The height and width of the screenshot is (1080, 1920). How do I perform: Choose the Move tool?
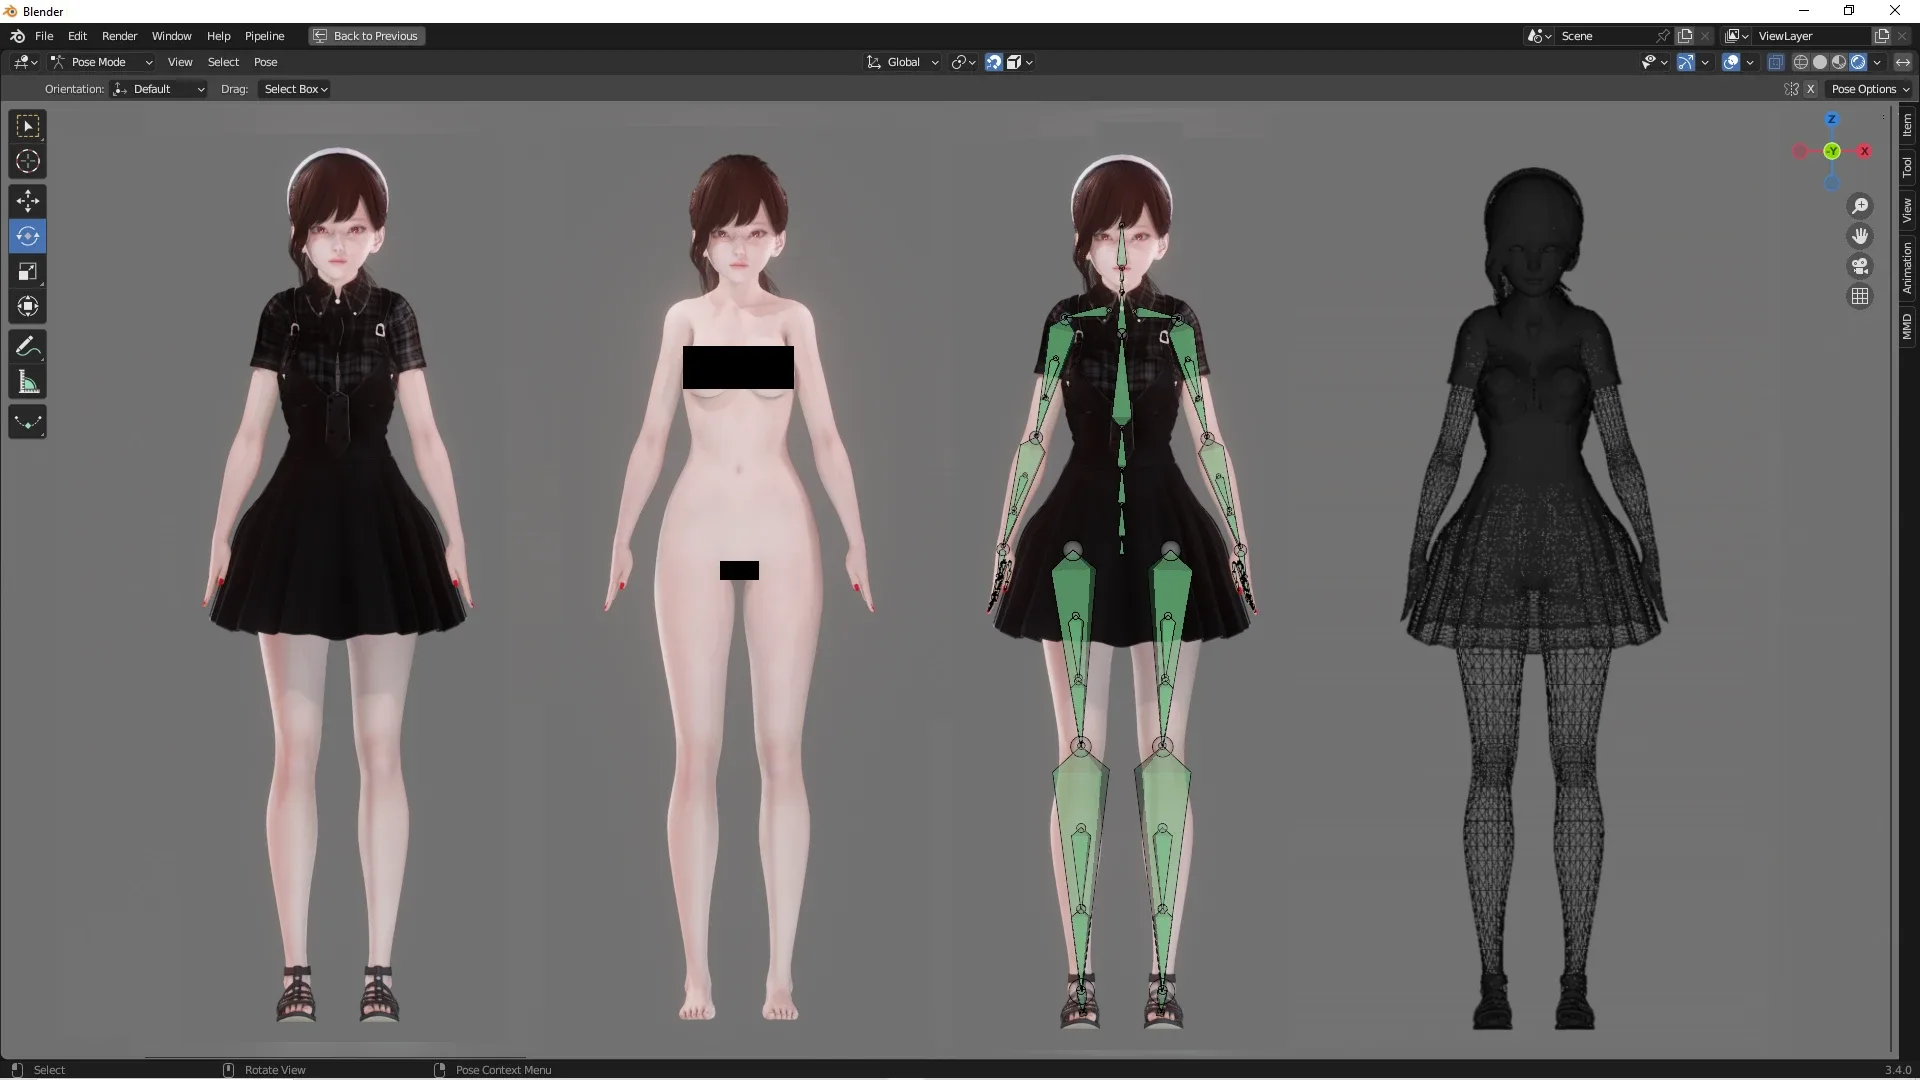pos(28,201)
